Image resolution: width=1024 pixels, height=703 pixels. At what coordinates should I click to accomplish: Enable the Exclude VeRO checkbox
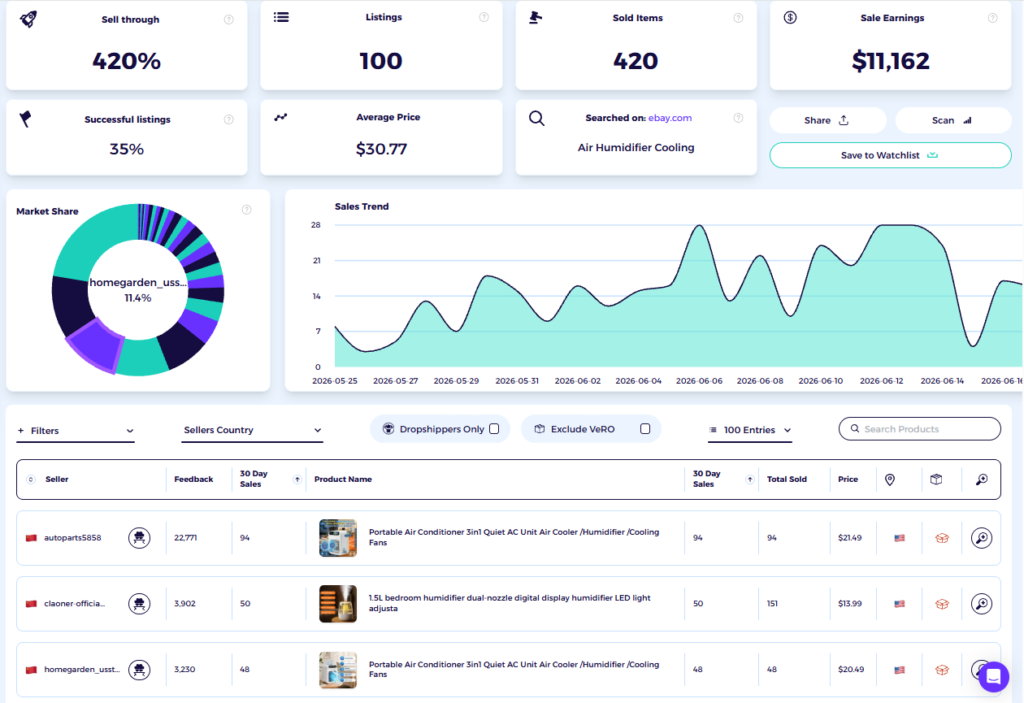pyautogui.click(x=645, y=429)
